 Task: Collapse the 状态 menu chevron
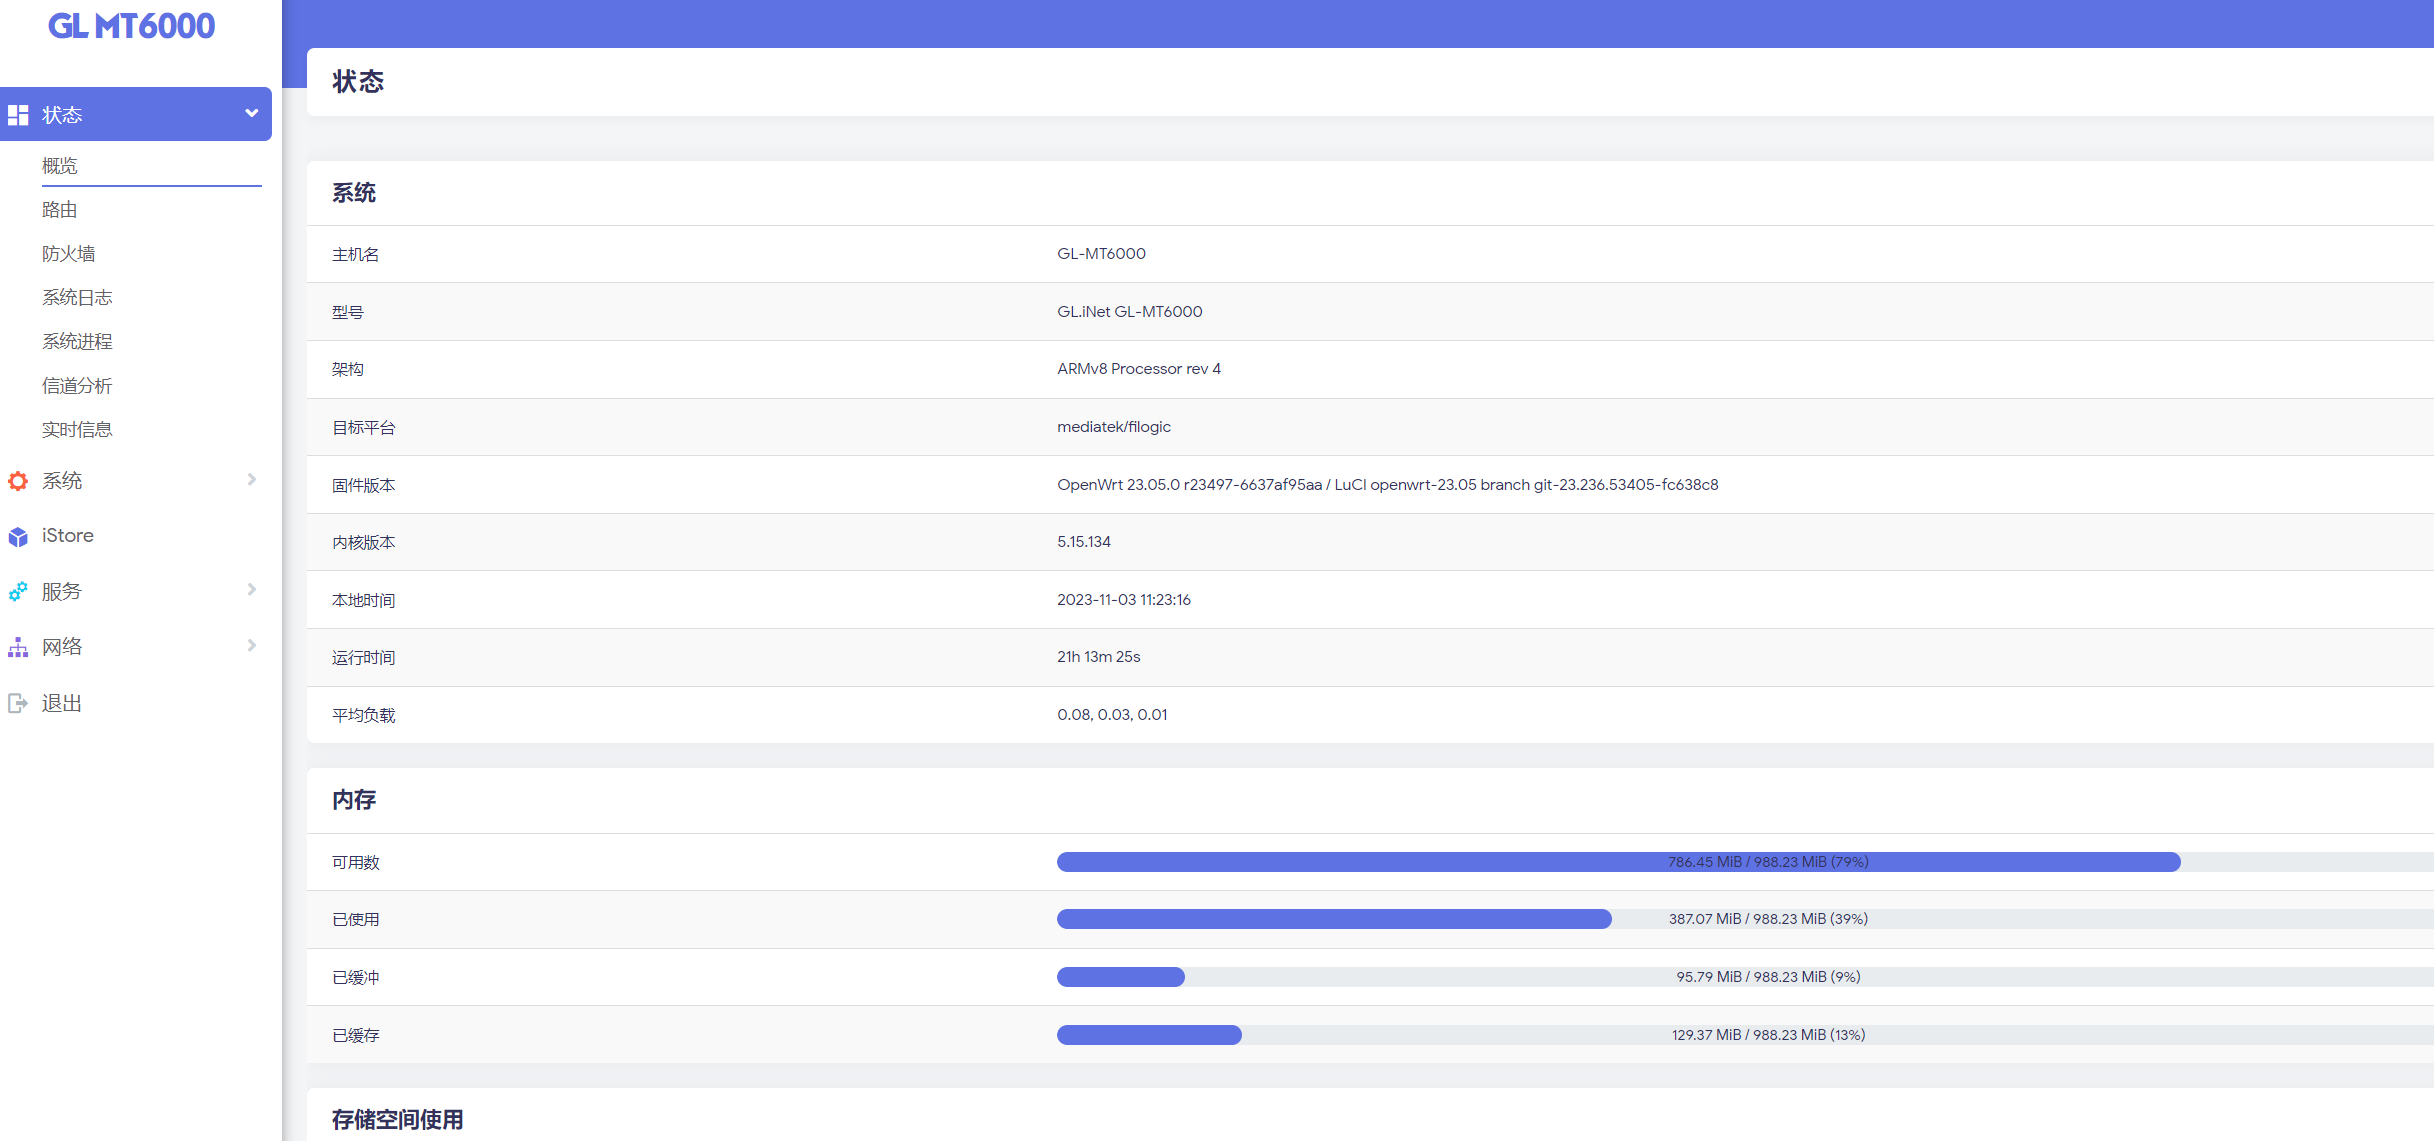coord(252,114)
